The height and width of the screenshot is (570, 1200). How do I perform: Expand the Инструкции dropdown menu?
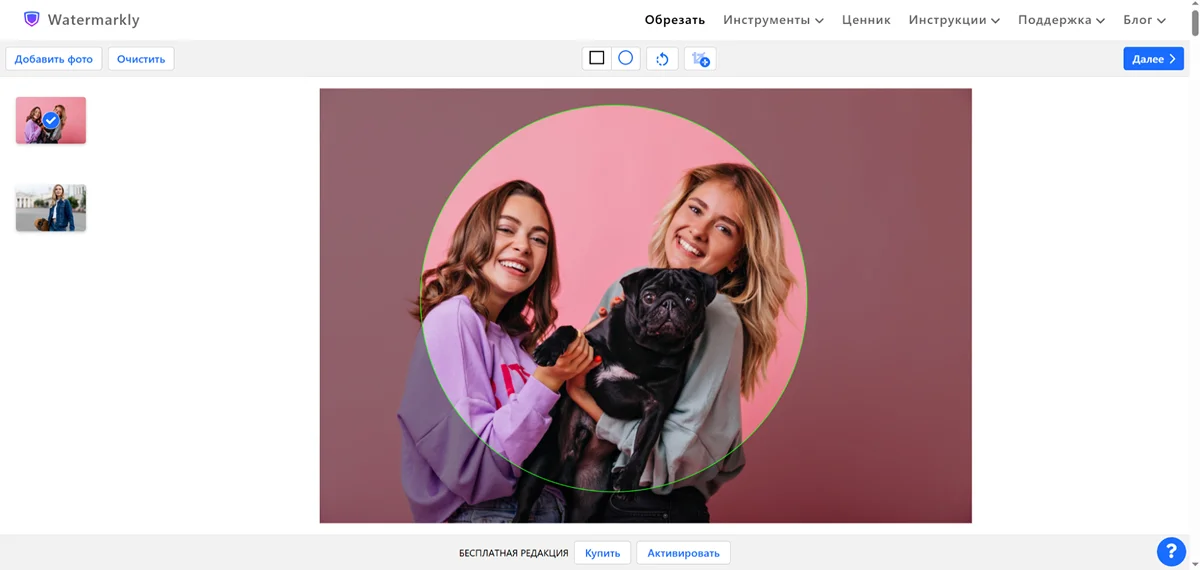pos(954,20)
